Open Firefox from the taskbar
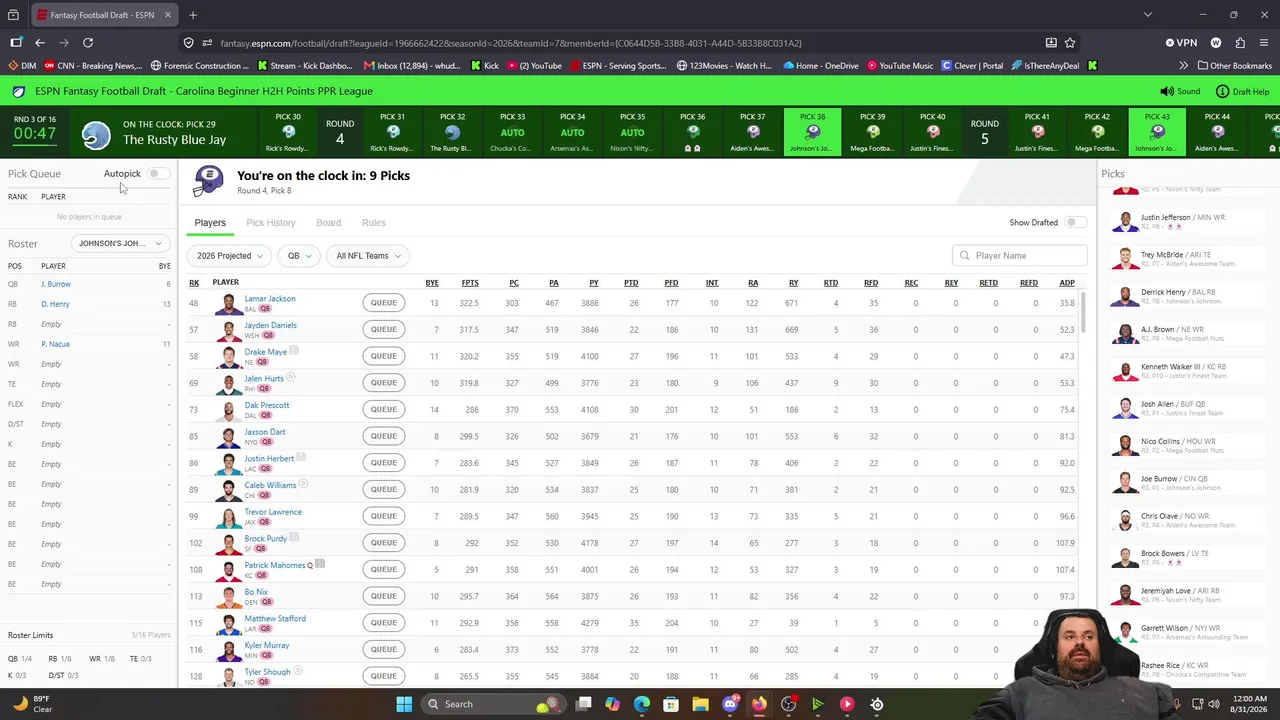The width and height of the screenshot is (1280, 720). [x=759, y=704]
